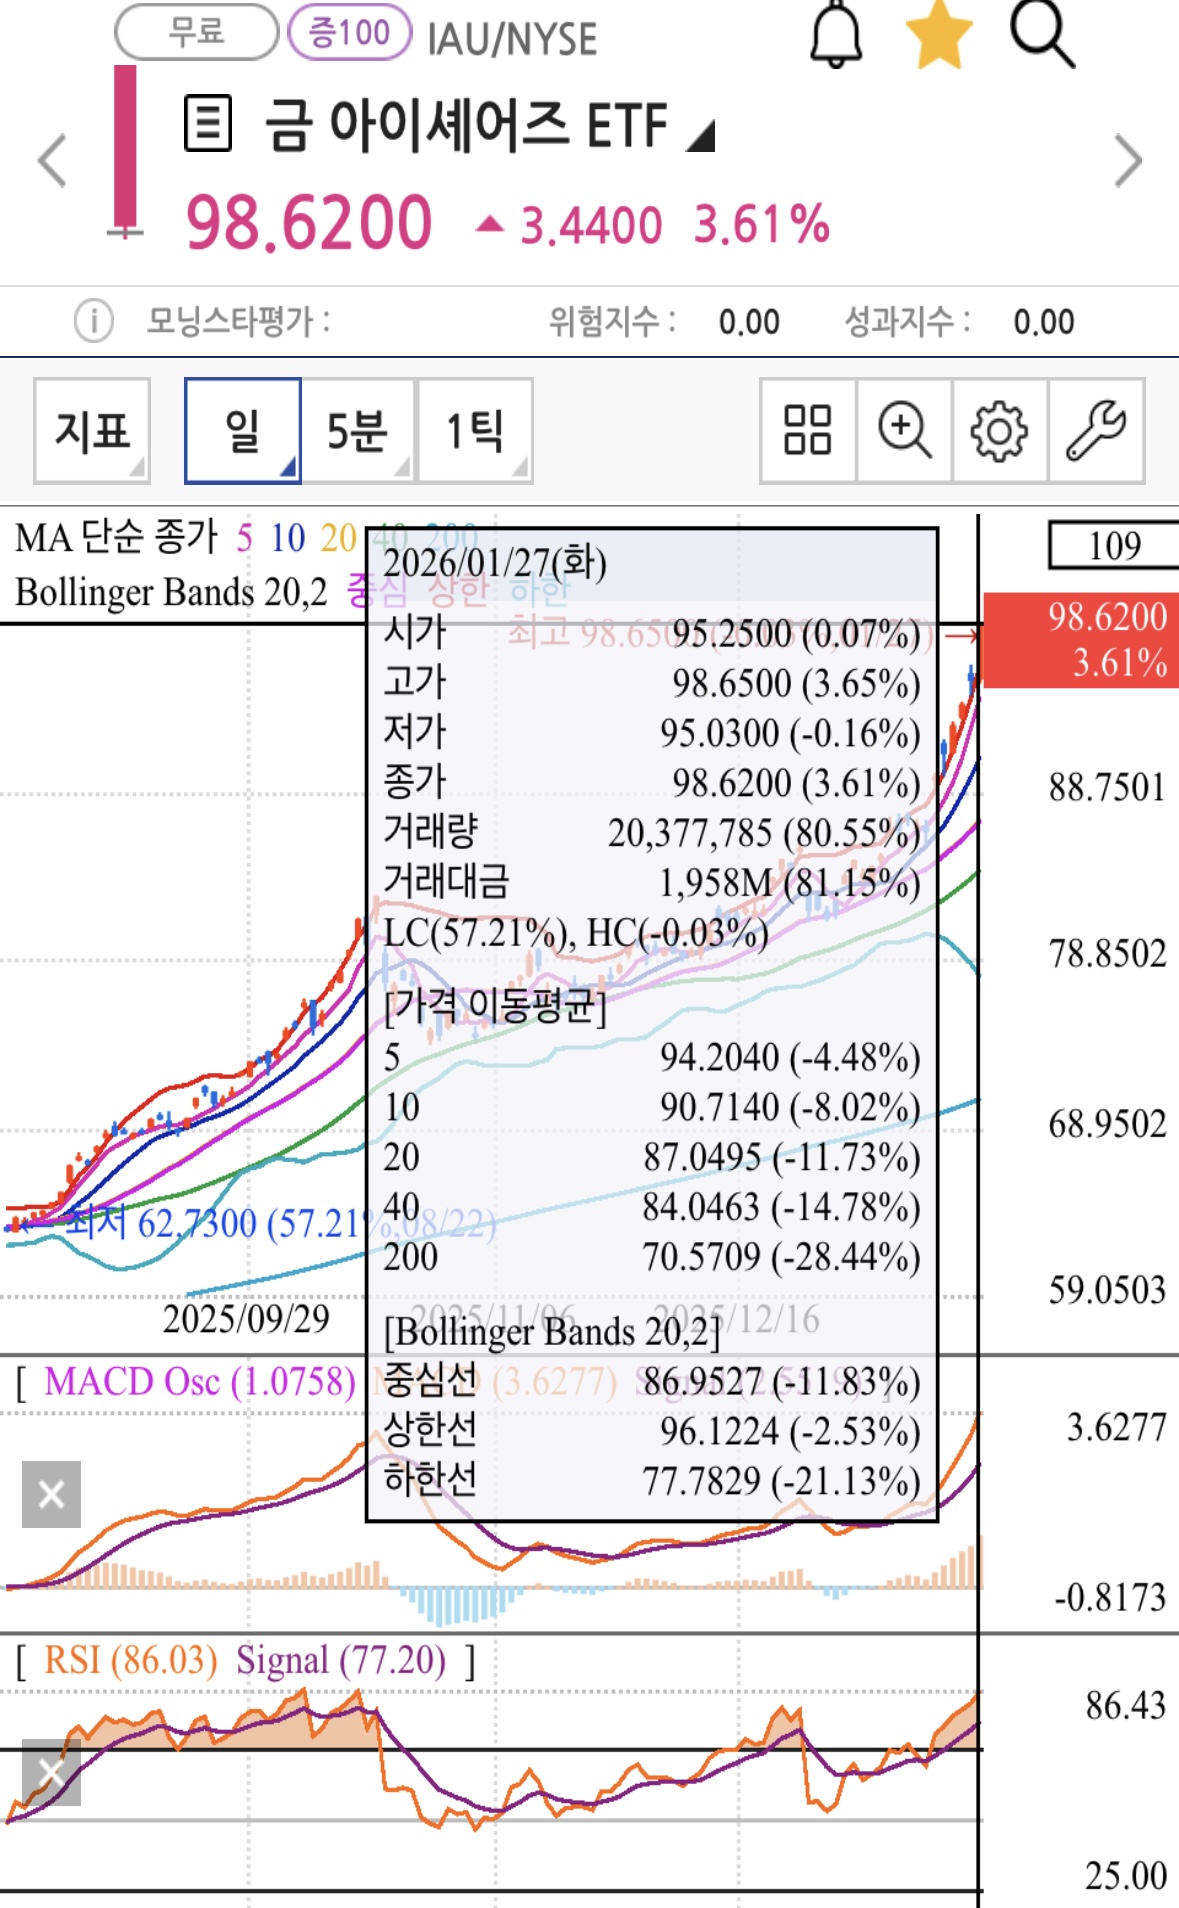Expand the triangle next to 금 아이셰어즈 ETF
Image resolution: width=1179 pixels, height=1908 pixels.
click(701, 135)
